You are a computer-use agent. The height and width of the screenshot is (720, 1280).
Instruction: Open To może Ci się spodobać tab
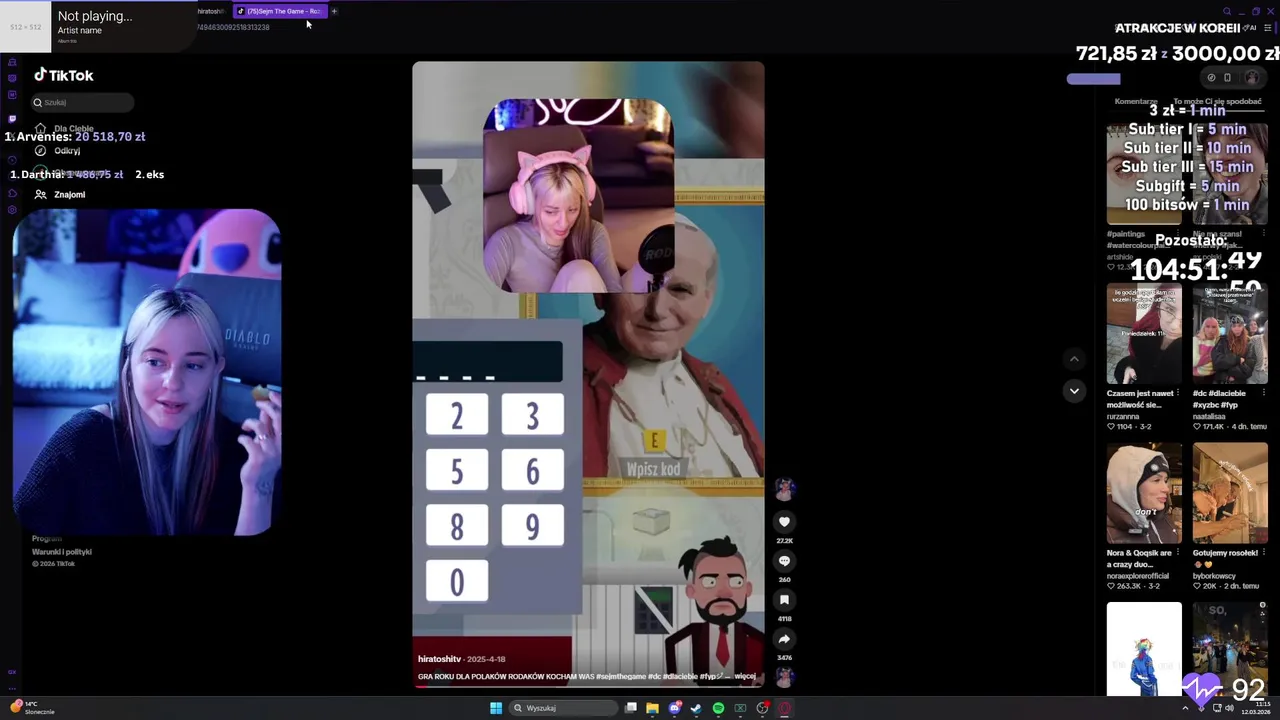(x=1217, y=102)
